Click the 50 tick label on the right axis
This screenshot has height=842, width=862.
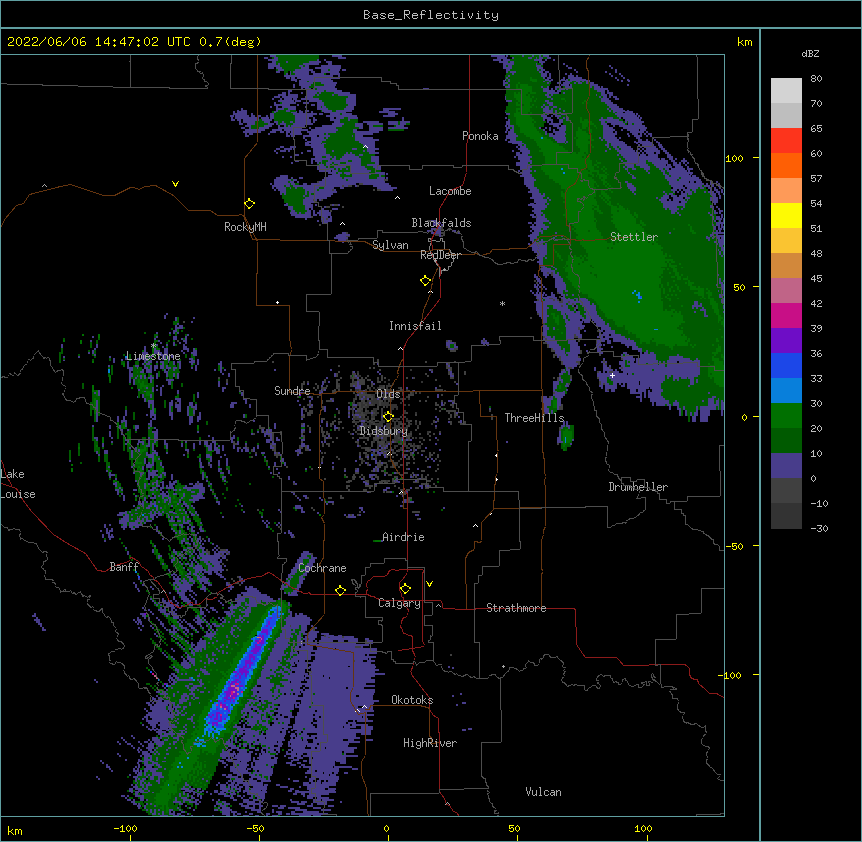(x=739, y=287)
